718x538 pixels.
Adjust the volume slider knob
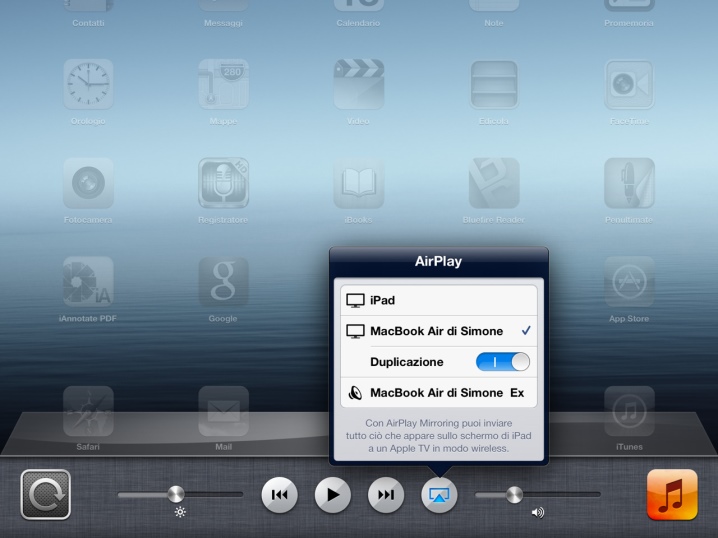[x=514, y=495]
